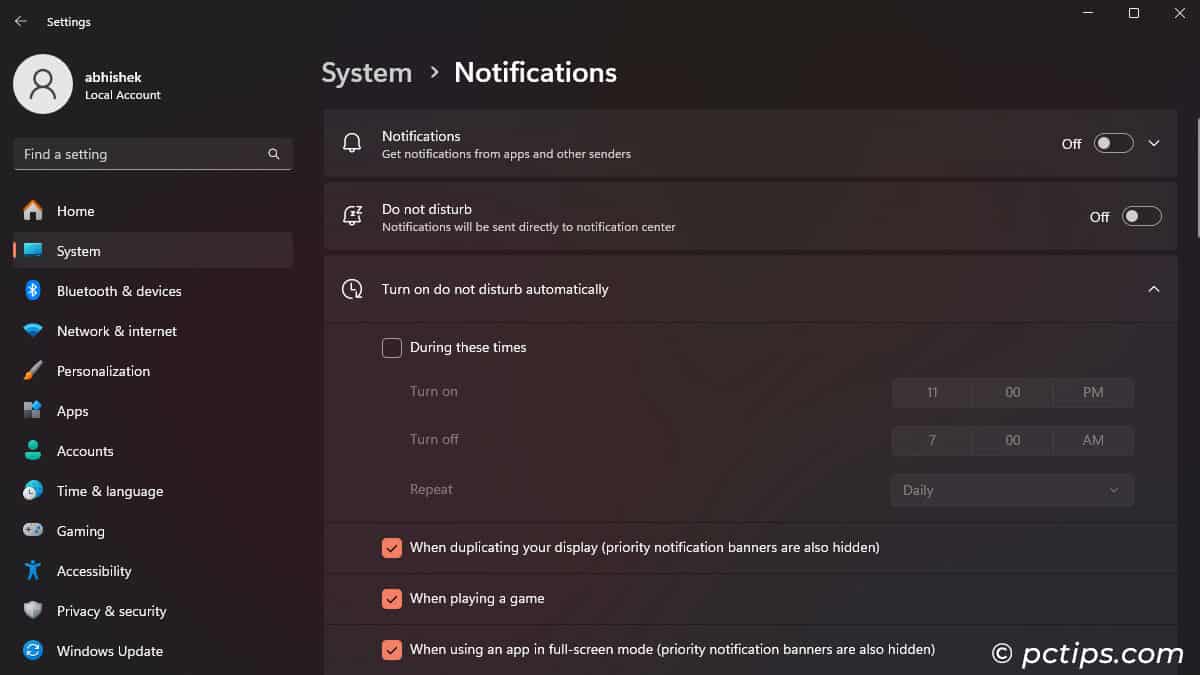Screen dimensions: 1200x675
Task: Uncheck 'When playing a game'
Action: tap(391, 598)
